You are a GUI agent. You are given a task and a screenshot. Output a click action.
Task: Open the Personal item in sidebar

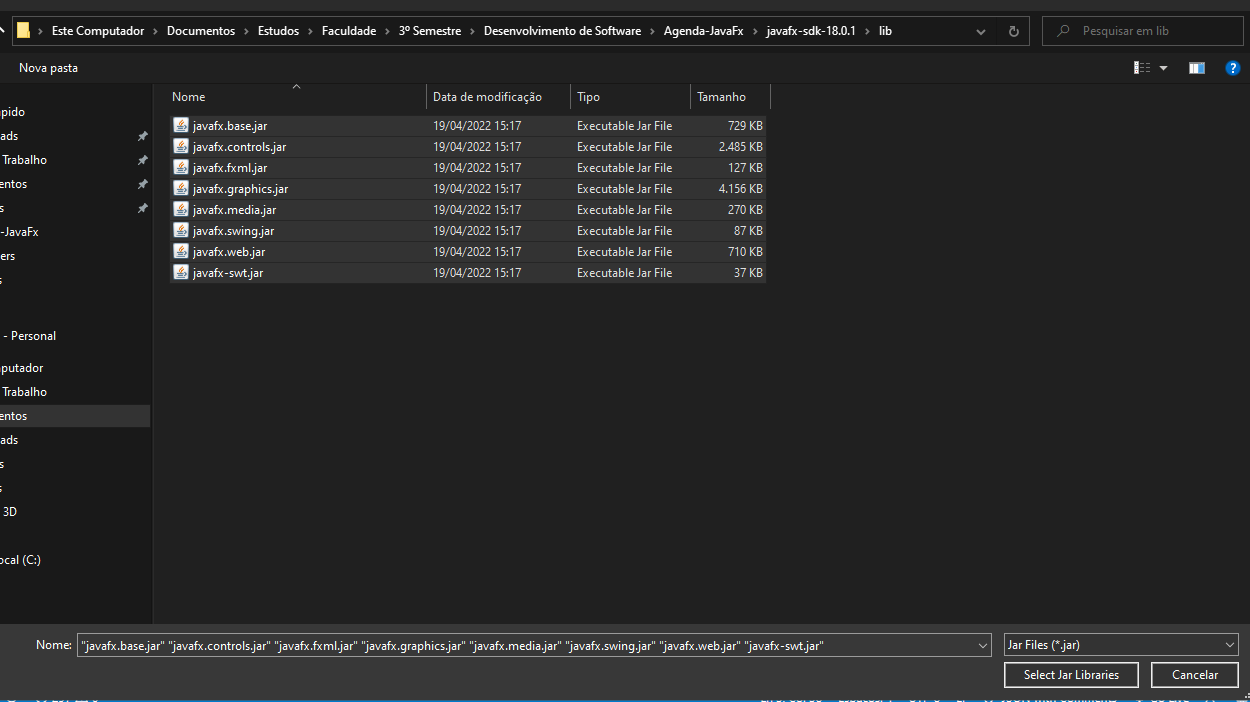29,336
